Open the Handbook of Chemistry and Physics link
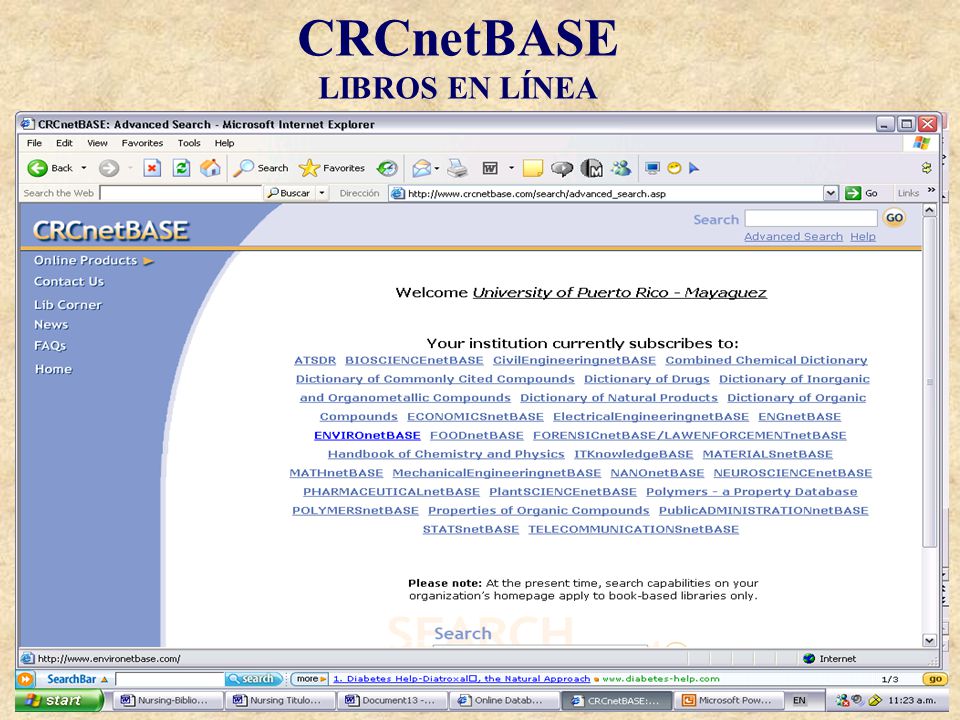960x720 pixels. [446, 454]
